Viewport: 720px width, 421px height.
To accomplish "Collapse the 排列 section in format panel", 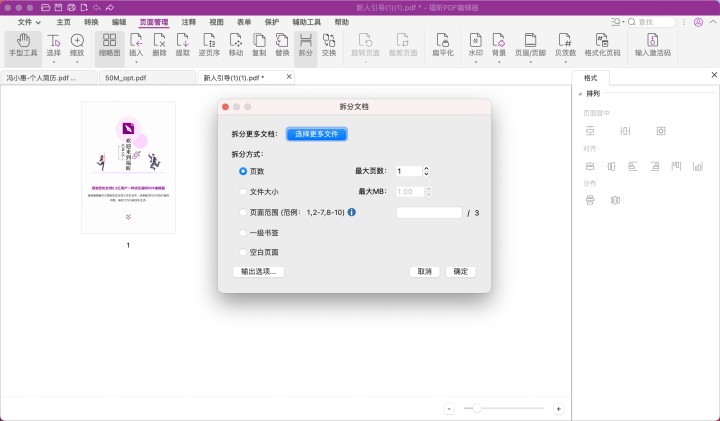I will (x=579, y=94).
